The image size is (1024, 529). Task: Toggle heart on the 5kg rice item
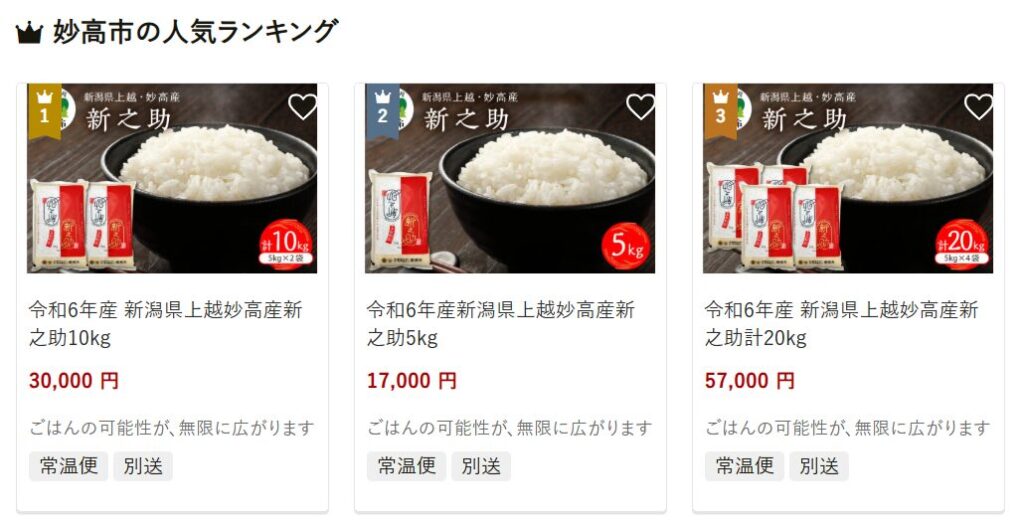641,106
